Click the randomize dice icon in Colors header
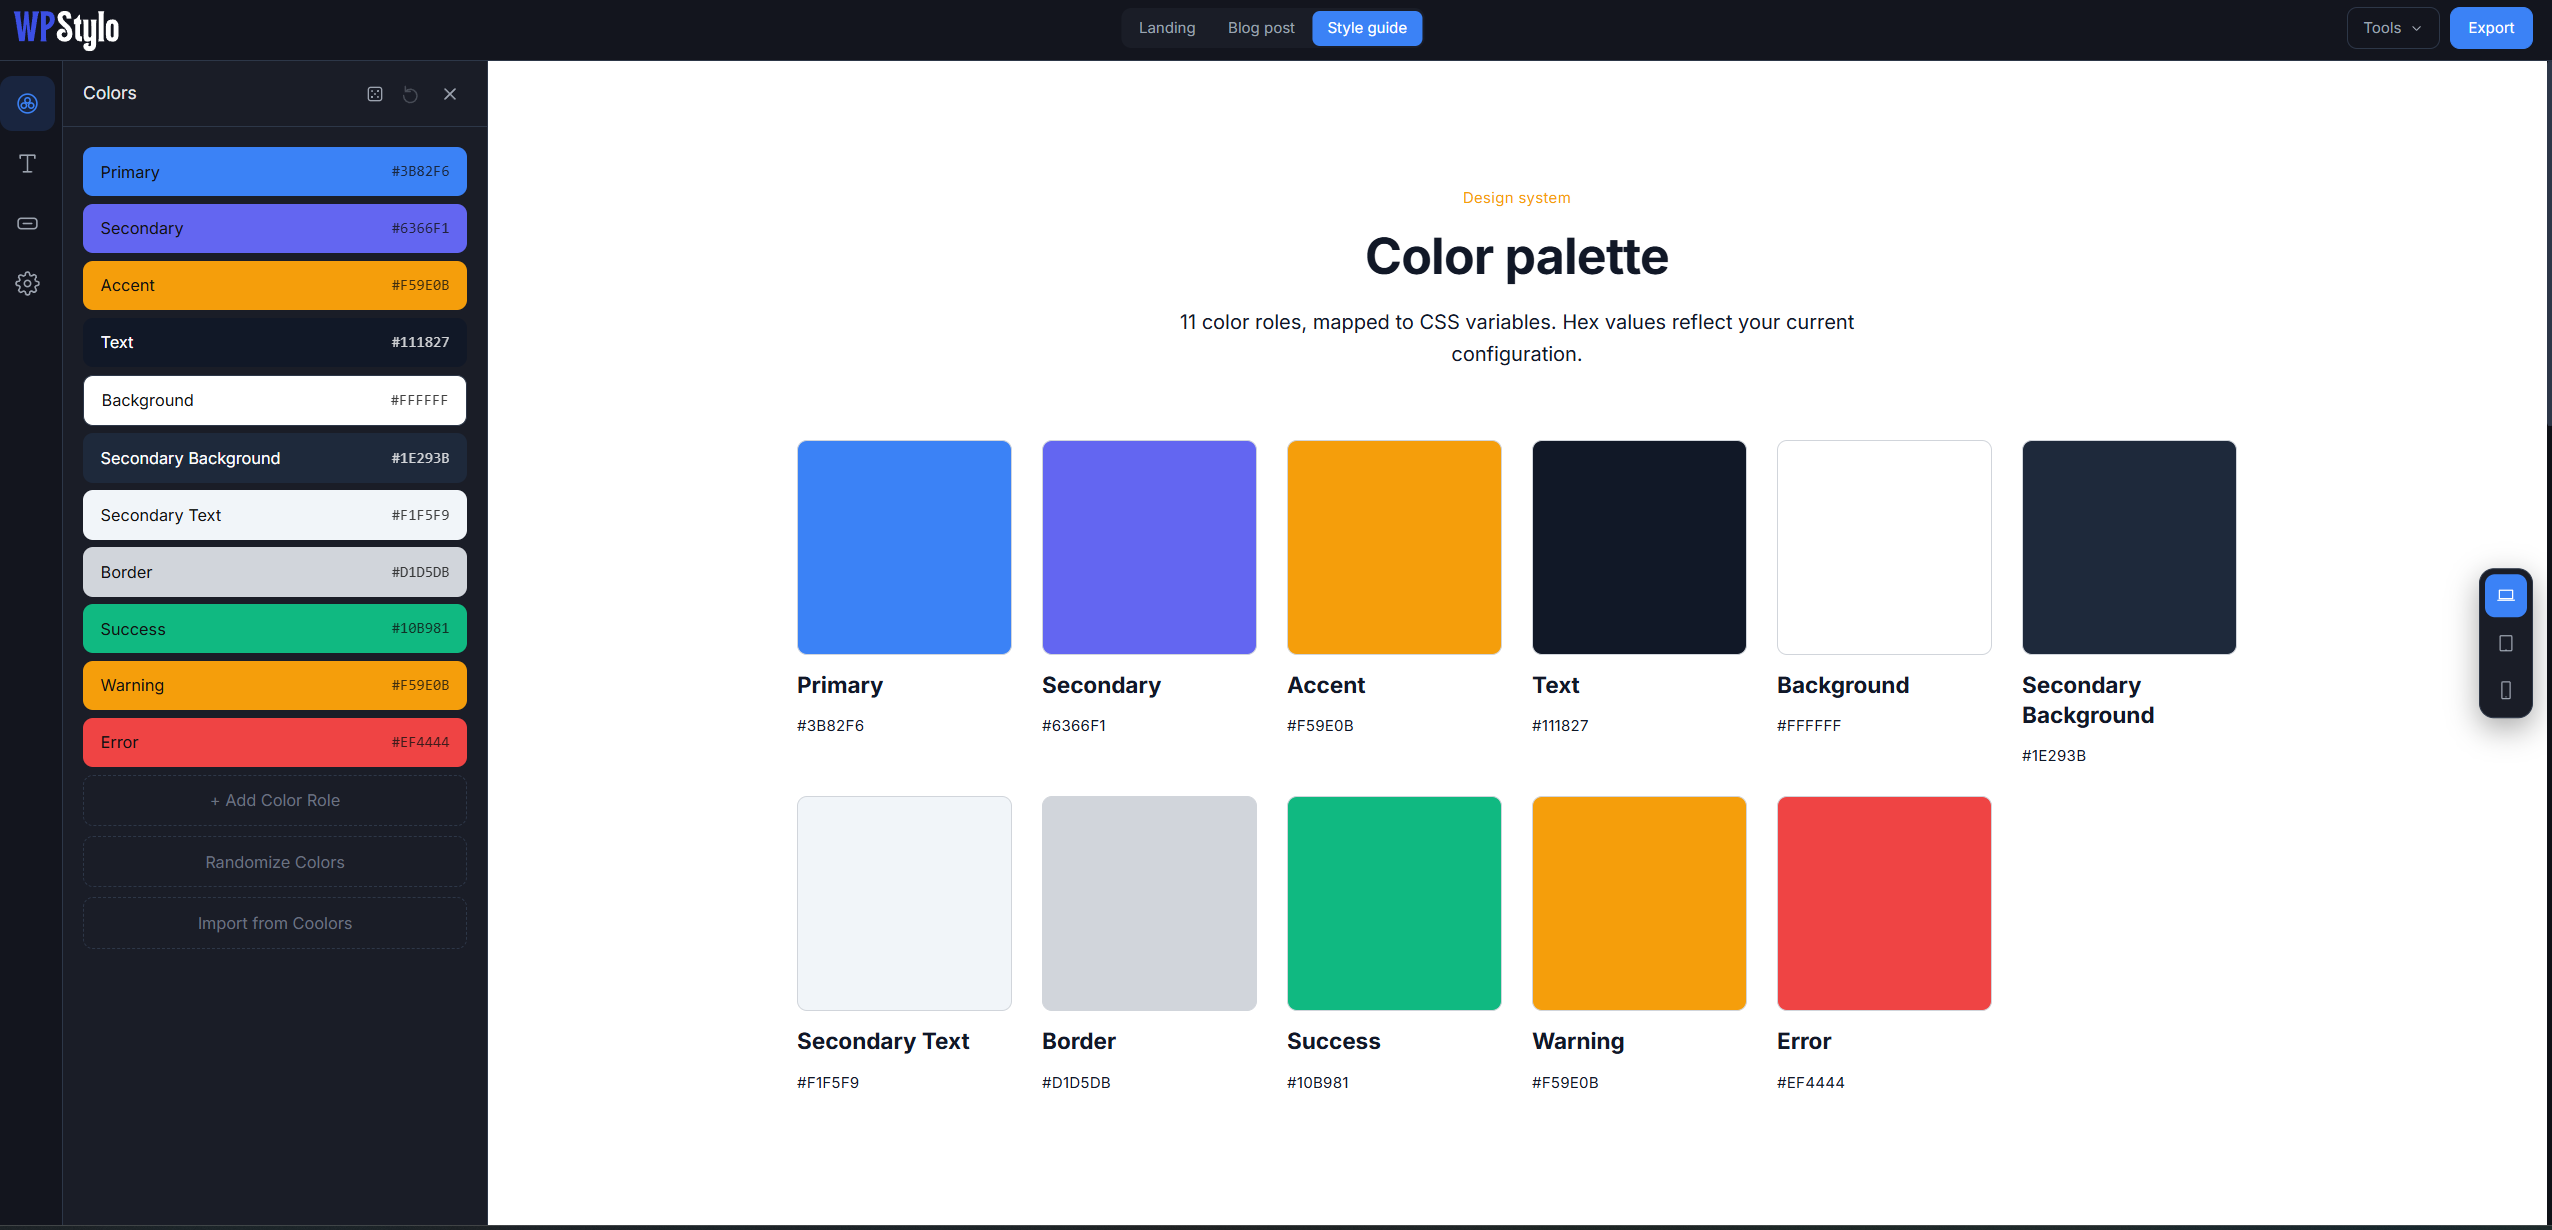 tap(375, 94)
